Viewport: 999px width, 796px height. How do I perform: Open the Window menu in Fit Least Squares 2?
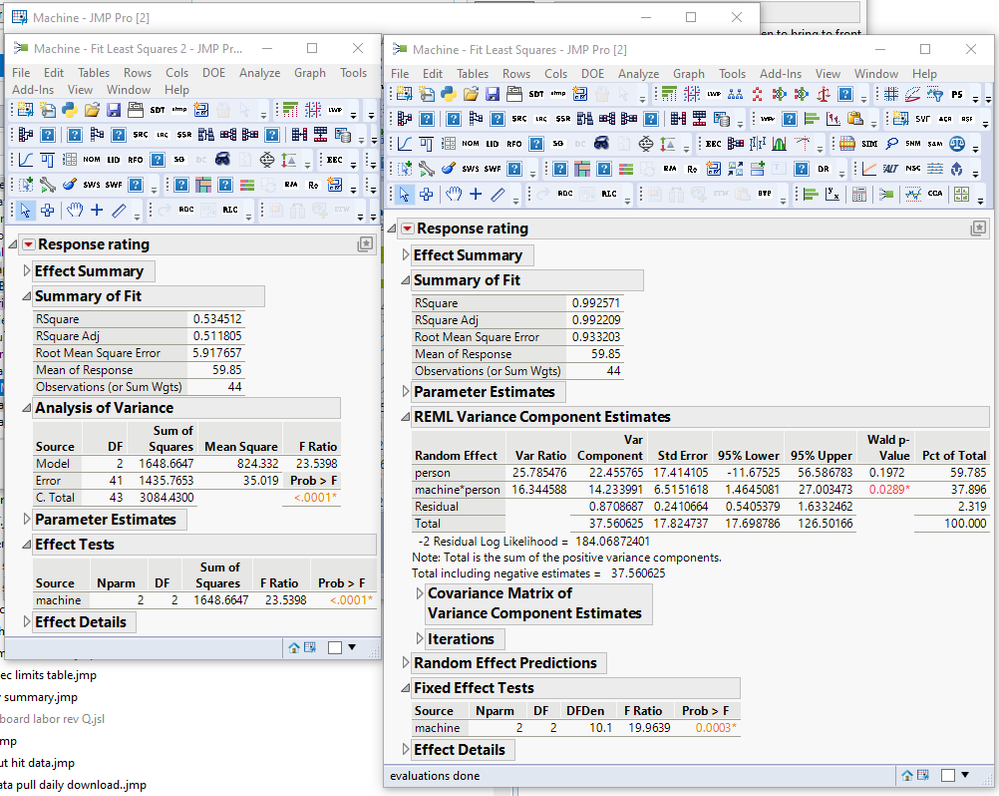(128, 90)
